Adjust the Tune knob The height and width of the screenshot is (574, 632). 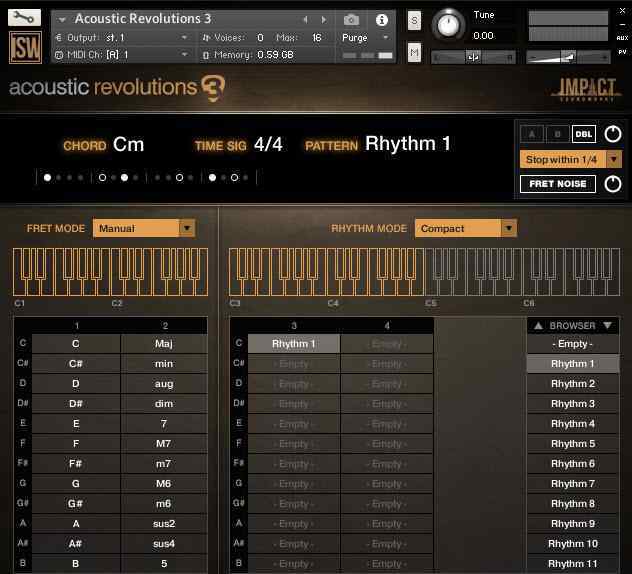click(x=448, y=25)
